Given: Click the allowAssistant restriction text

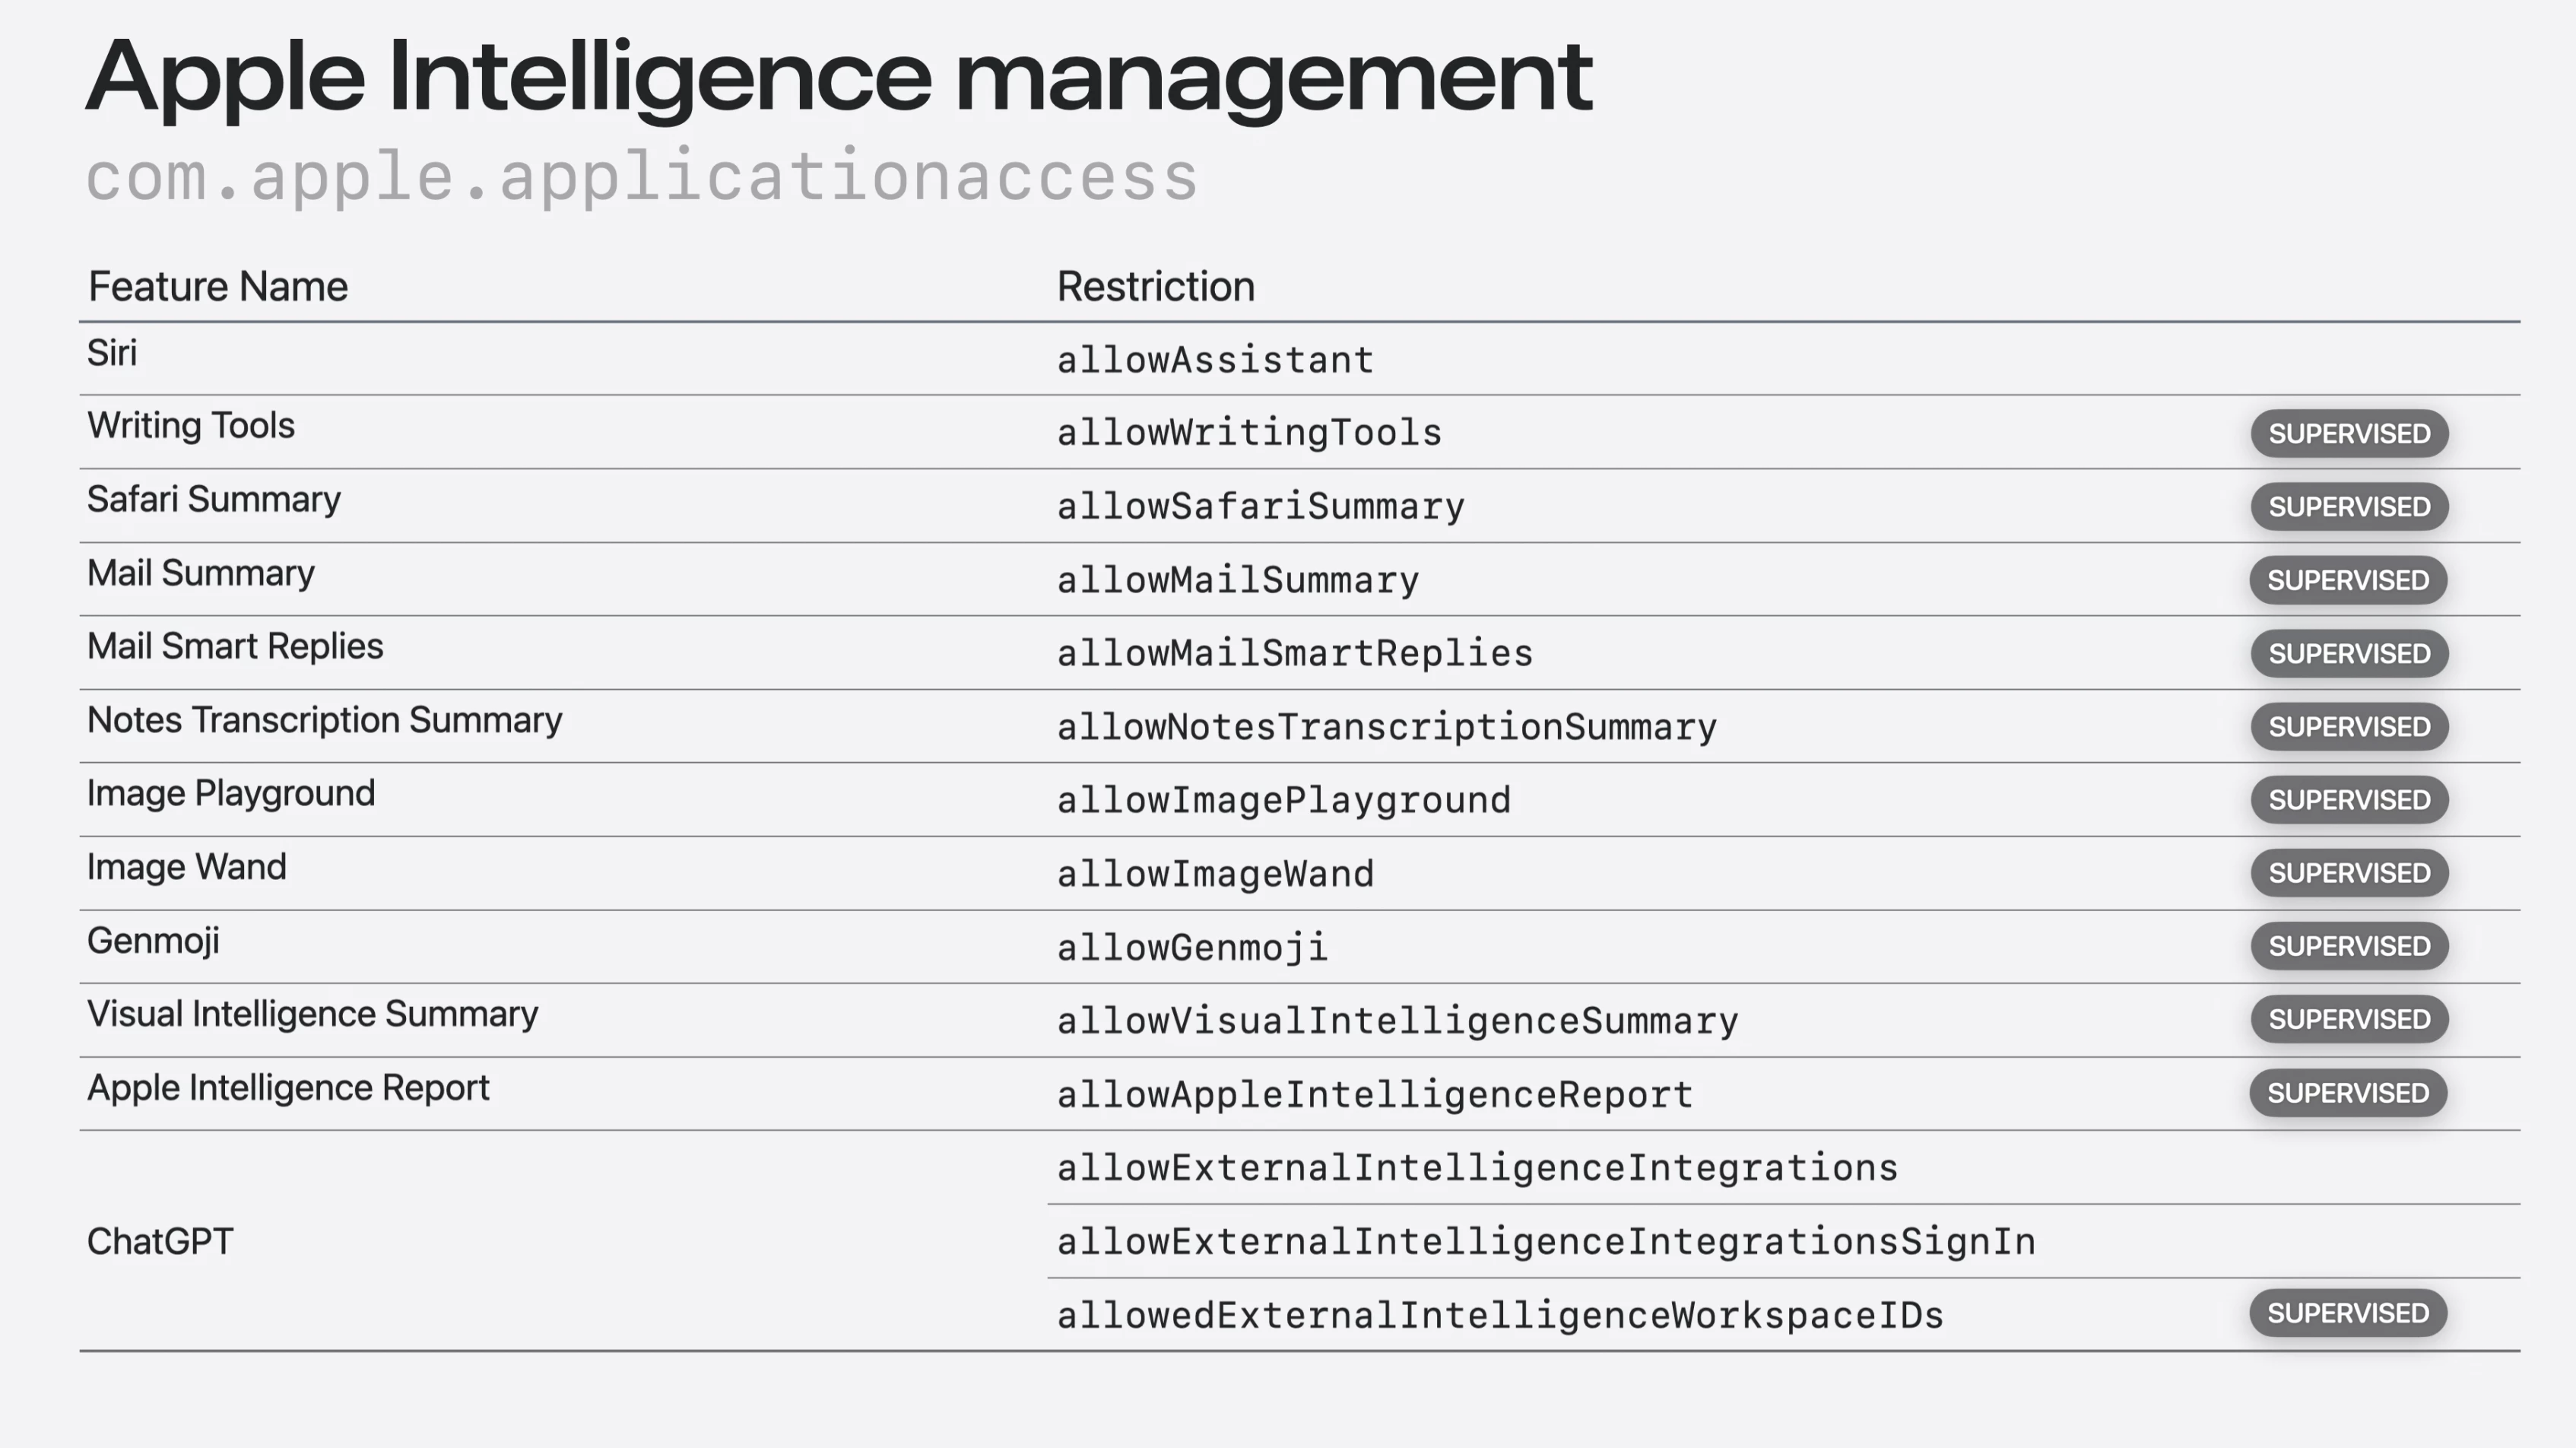Looking at the screenshot, I should tap(1215, 360).
